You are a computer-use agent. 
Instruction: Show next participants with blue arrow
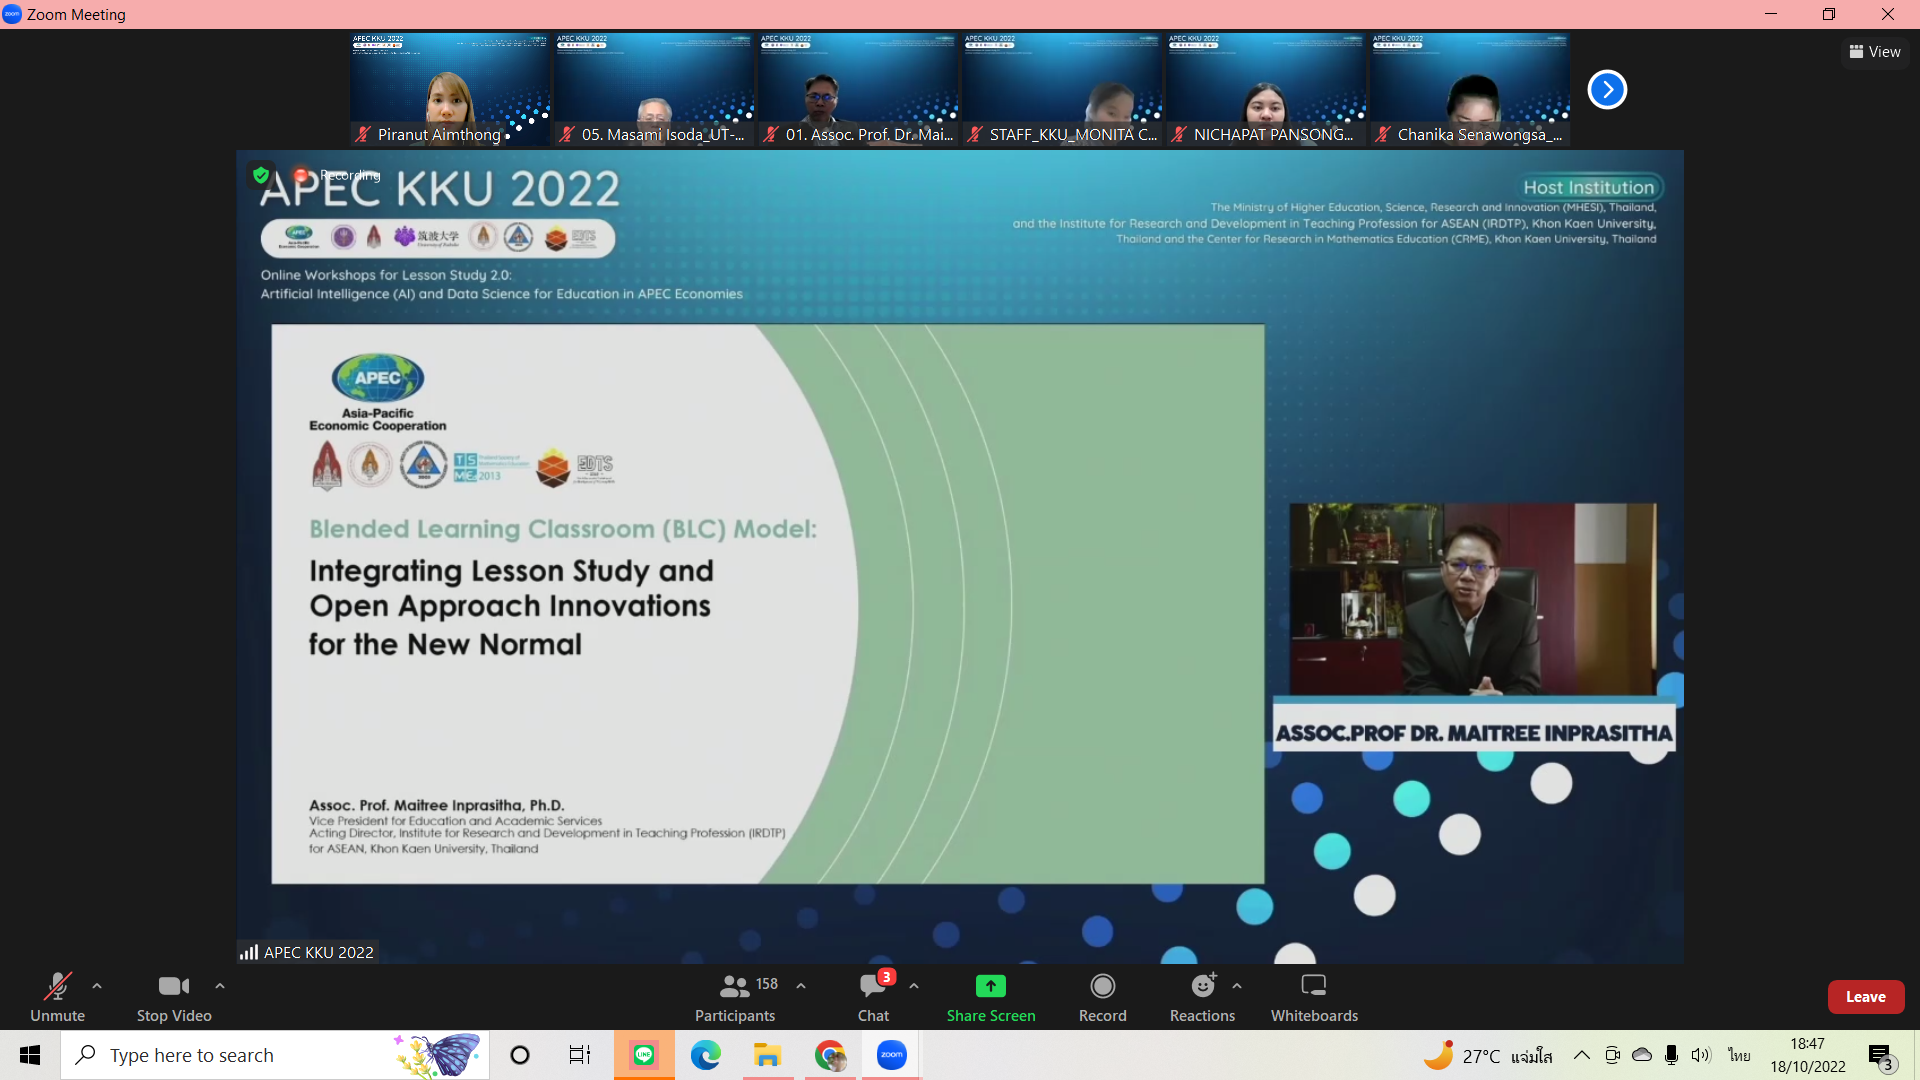[x=1607, y=90]
